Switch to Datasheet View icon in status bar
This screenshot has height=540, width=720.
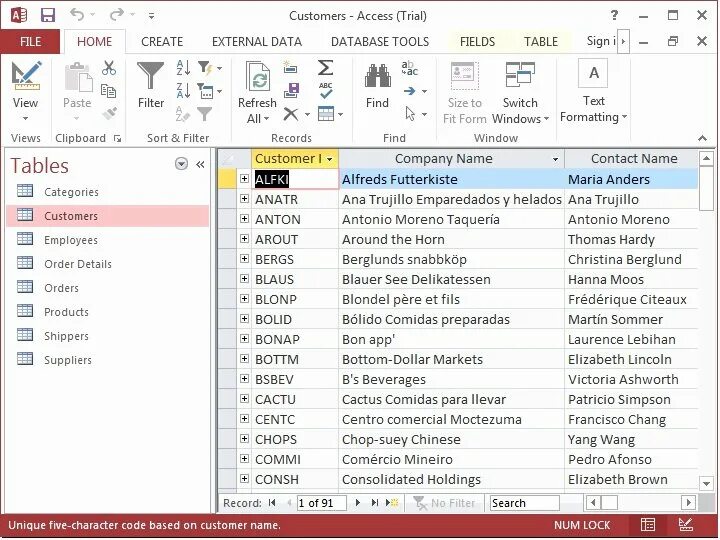click(x=648, y=524)
